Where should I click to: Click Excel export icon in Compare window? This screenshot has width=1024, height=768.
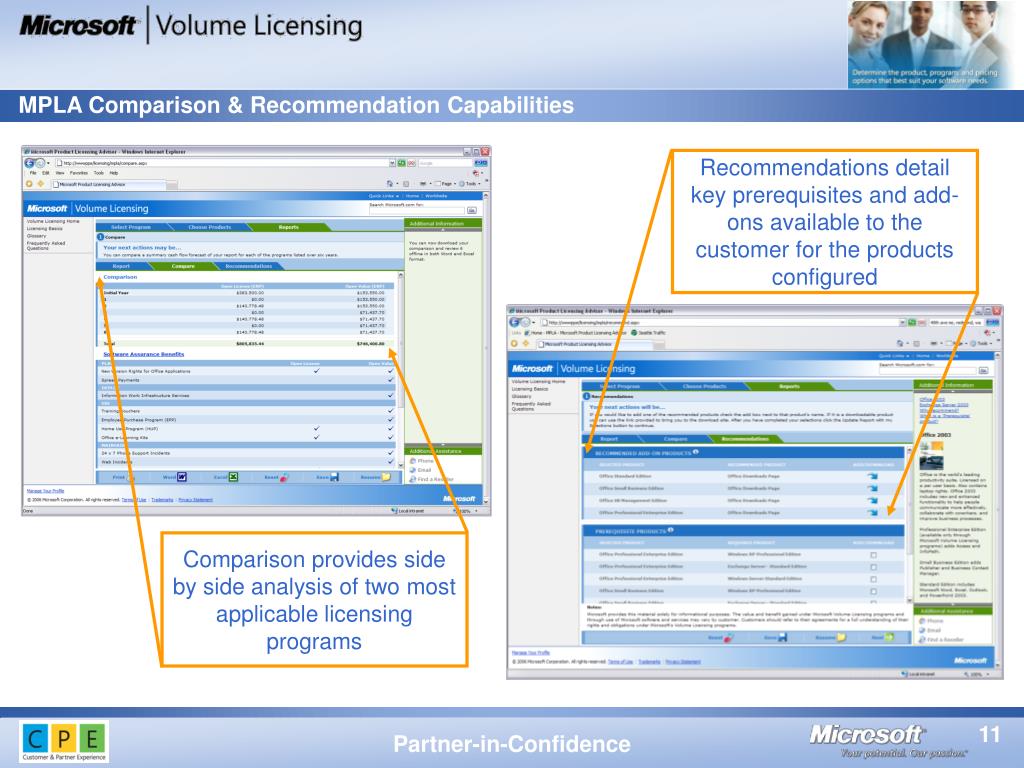233,477
